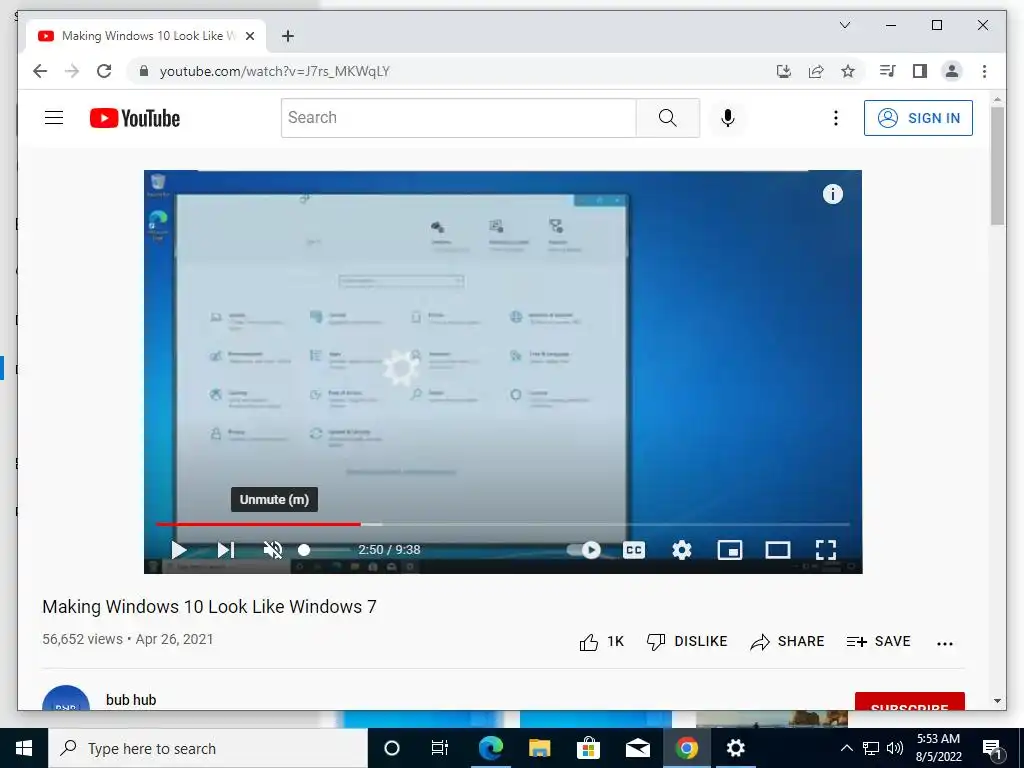Install app icon in address bar
The width and height of the screenshot is (1024, 768).
784,71
